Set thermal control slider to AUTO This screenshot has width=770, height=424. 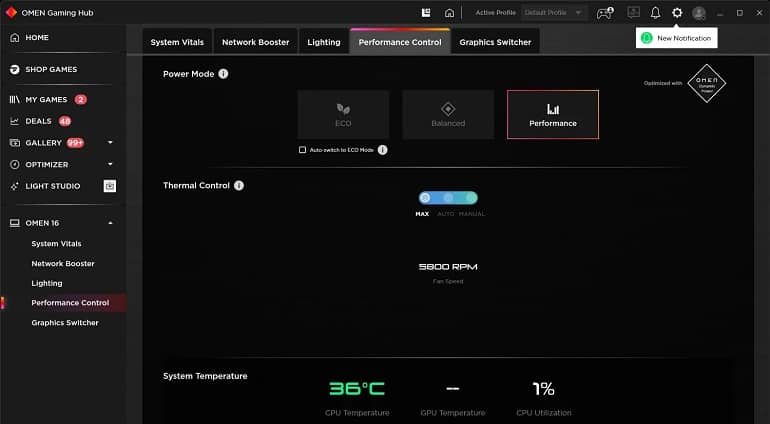(448, 198)
